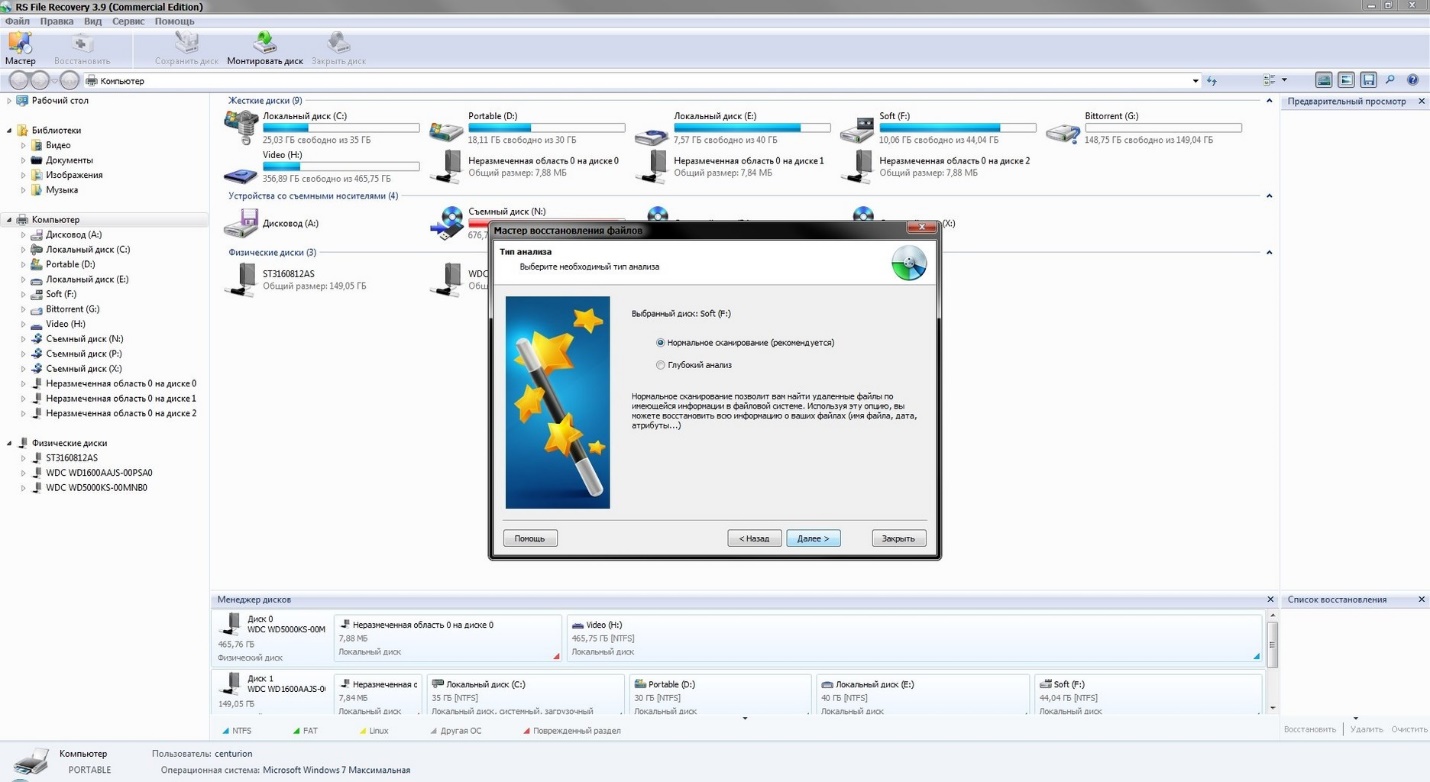This screenshot has width=1430, height=782.
Task: Close the Предварительный просмотр panel
Action: pos(1421,101)
